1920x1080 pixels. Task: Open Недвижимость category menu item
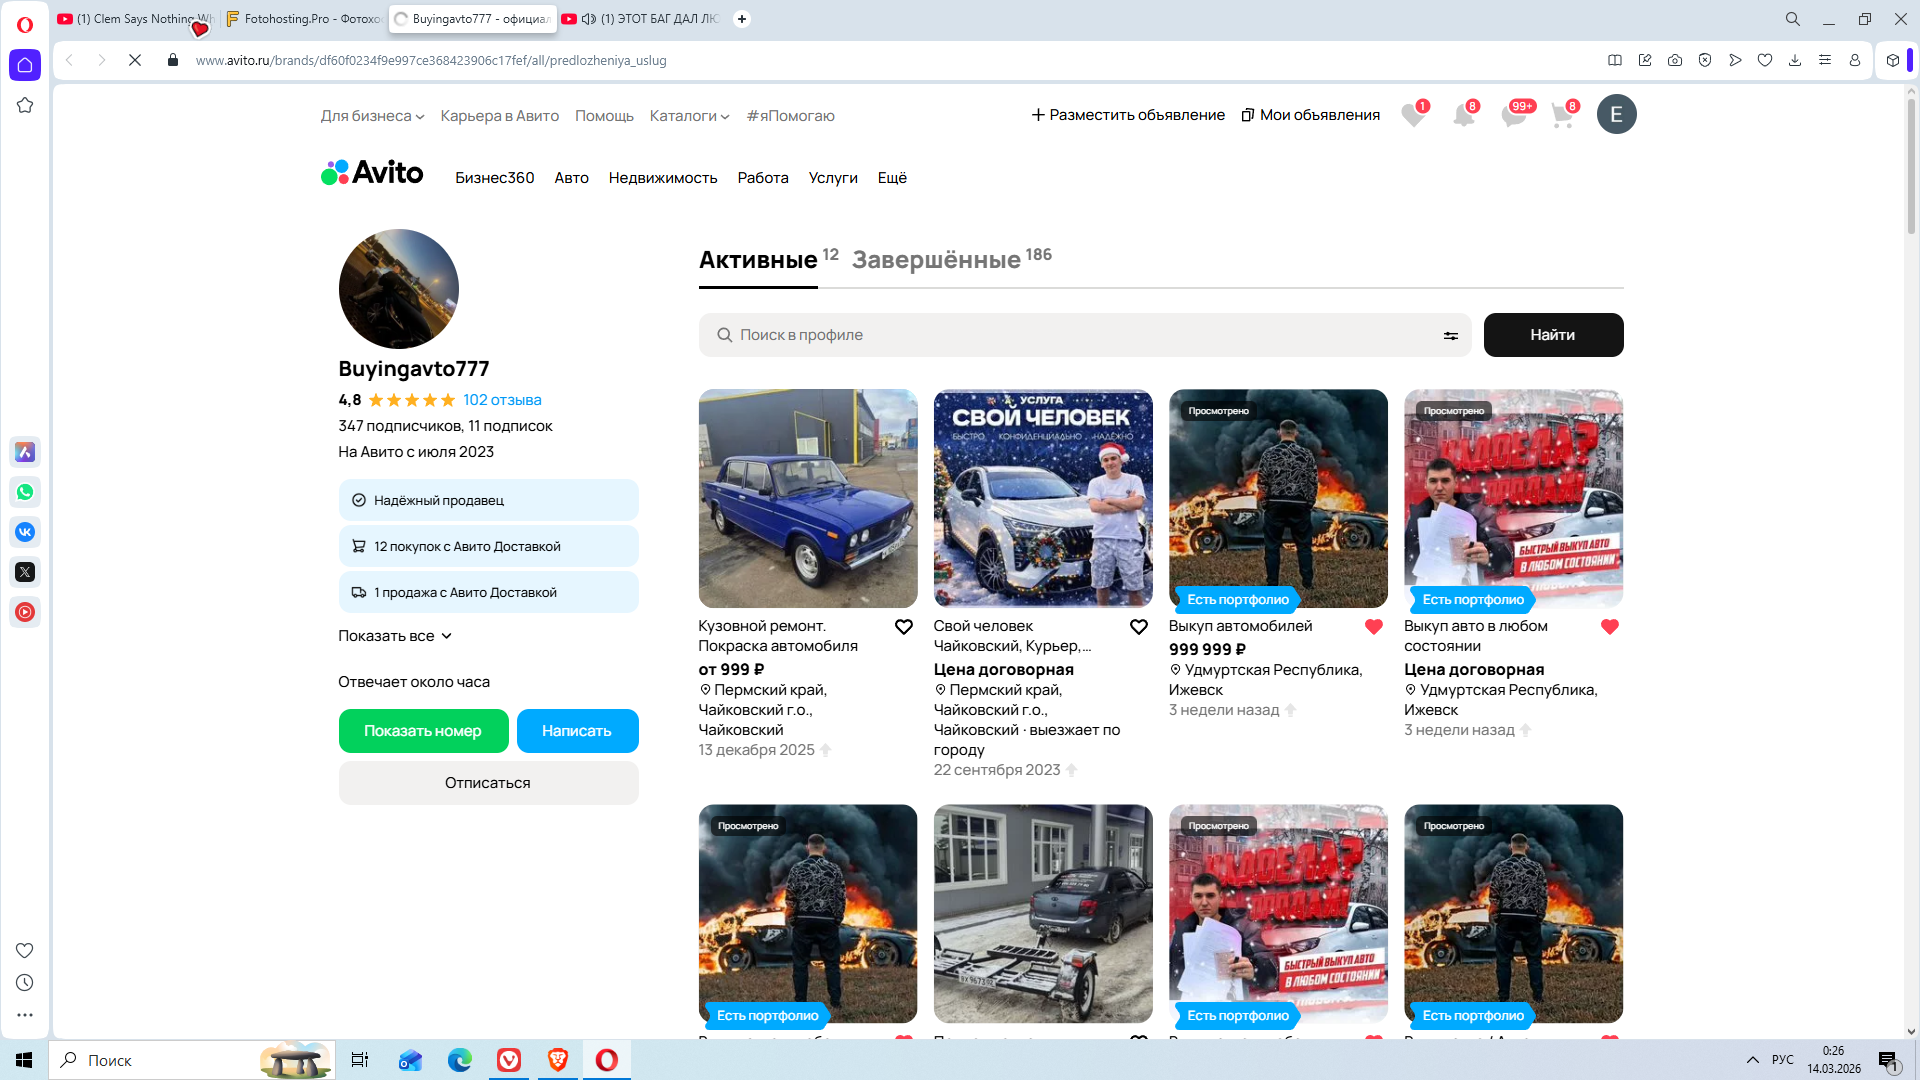coord(662,178)
